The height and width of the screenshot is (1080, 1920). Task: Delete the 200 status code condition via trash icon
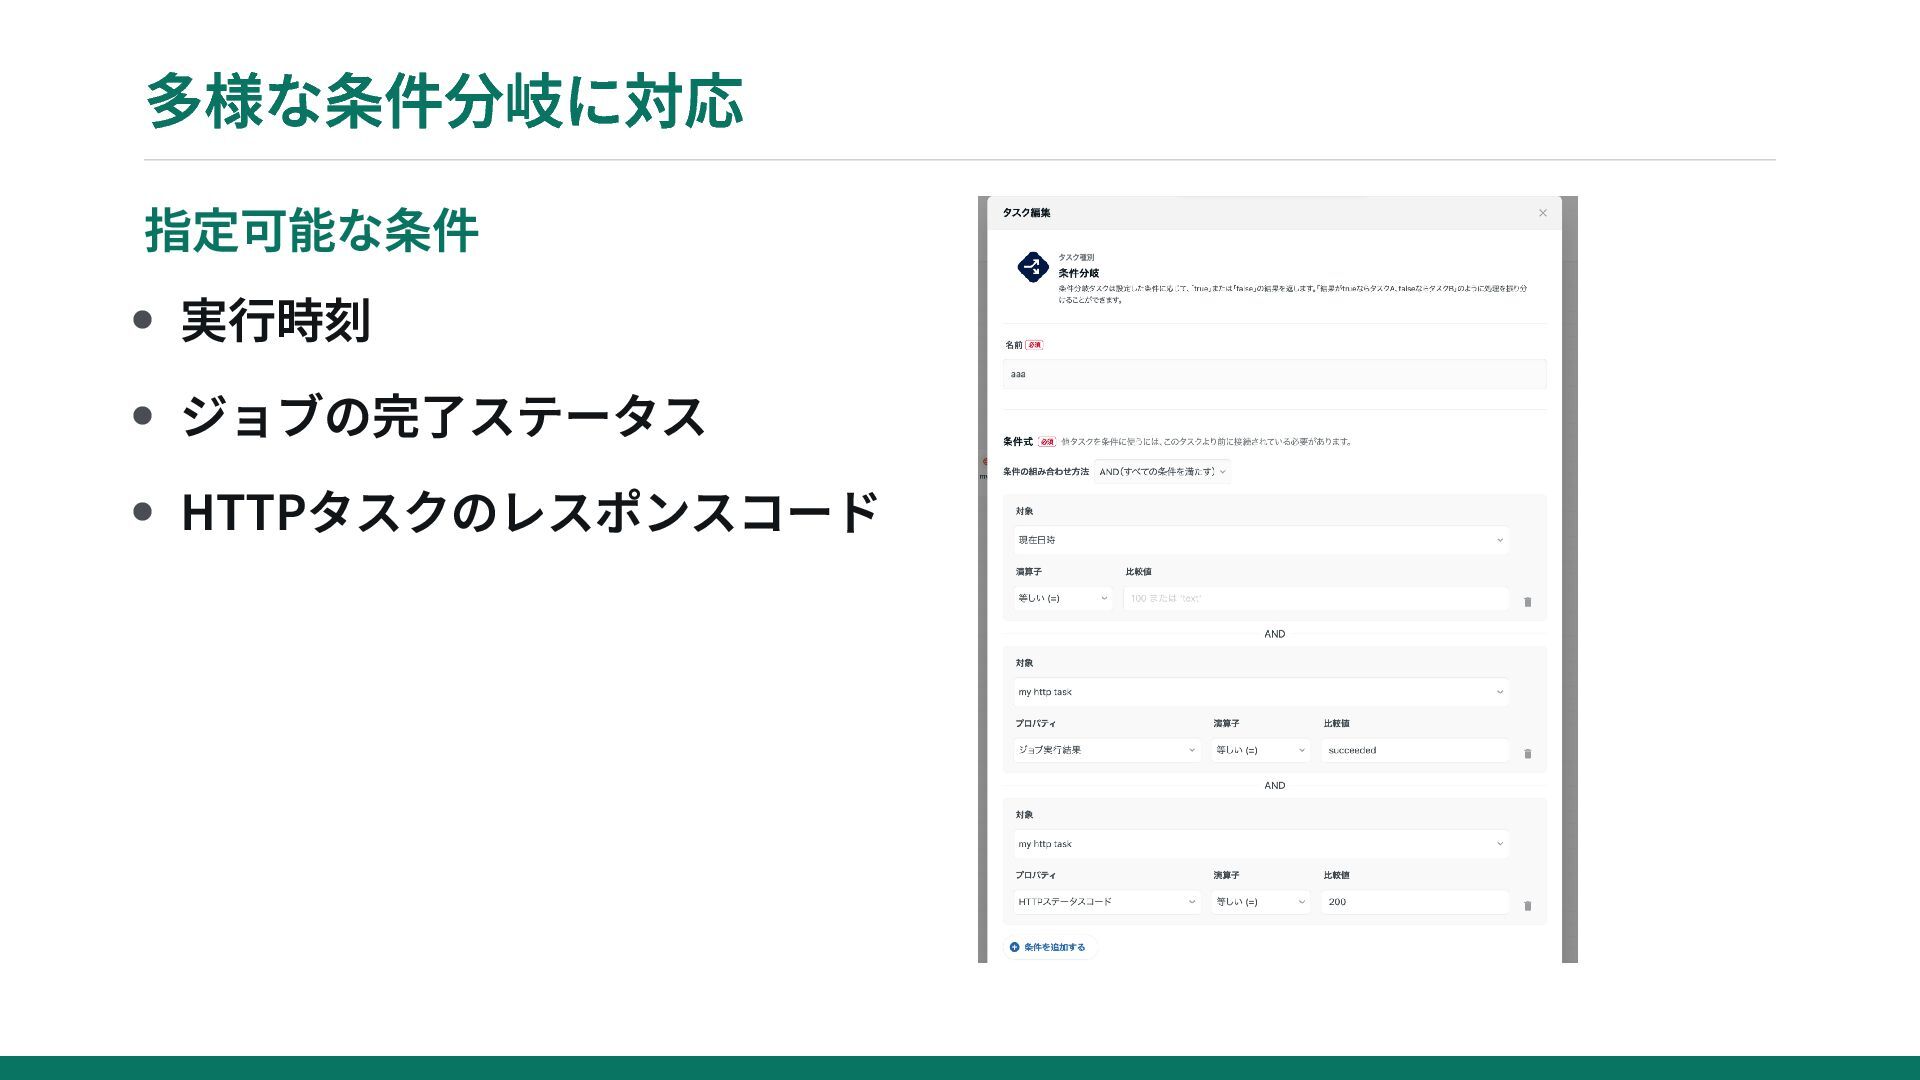click(1527, 906)
